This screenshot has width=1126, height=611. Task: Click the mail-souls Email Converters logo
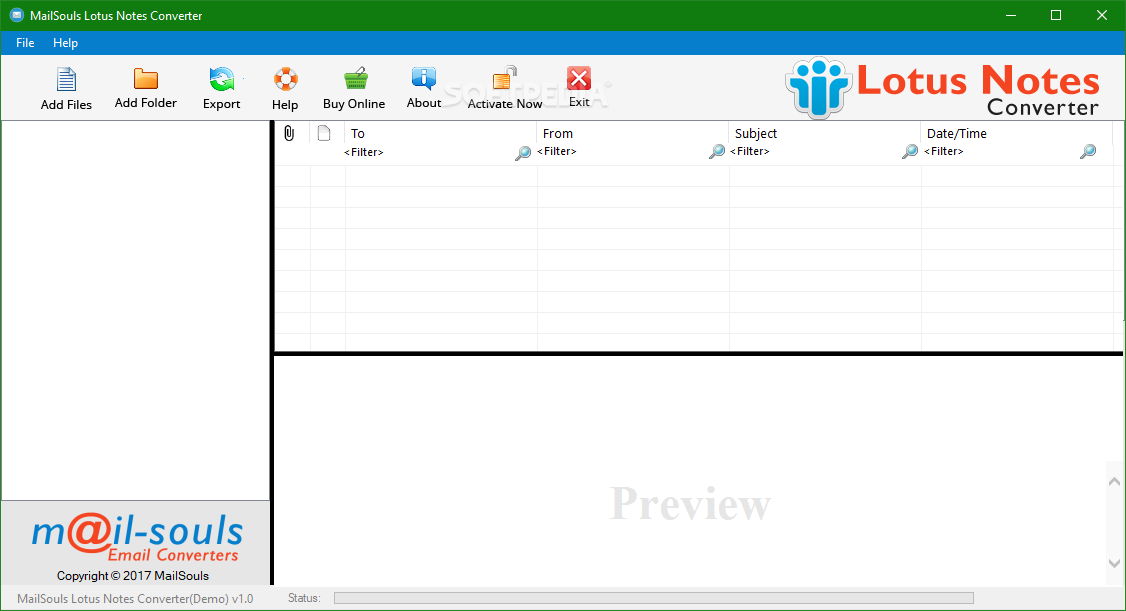(135, 538)
